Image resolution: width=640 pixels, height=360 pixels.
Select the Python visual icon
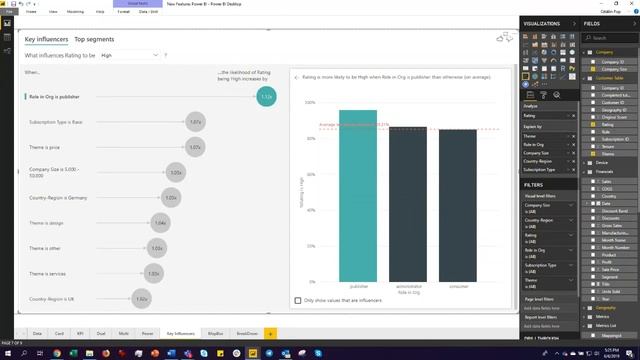tap(572, 68)
